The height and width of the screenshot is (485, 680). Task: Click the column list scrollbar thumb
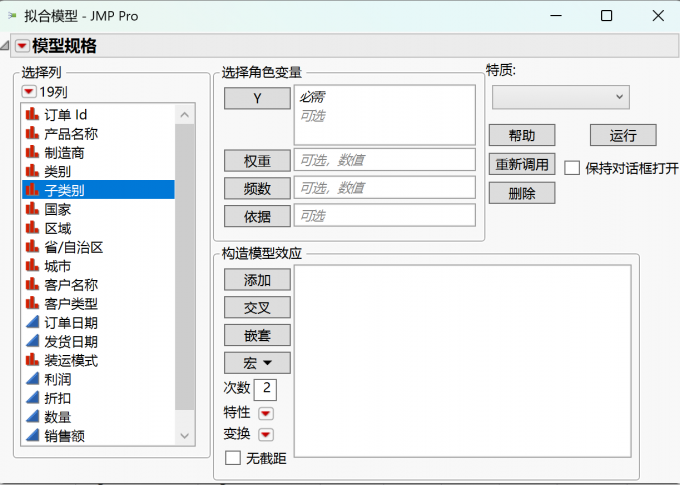point(185,267)
